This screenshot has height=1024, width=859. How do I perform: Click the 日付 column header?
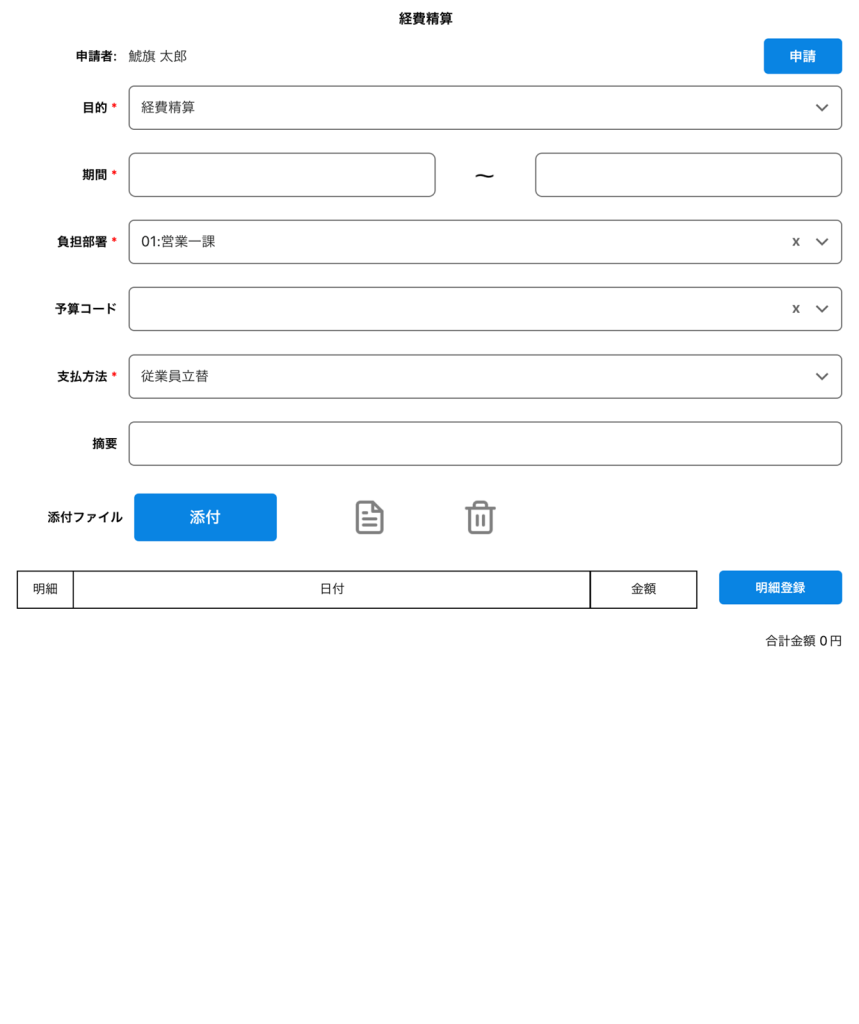(332, 590)
